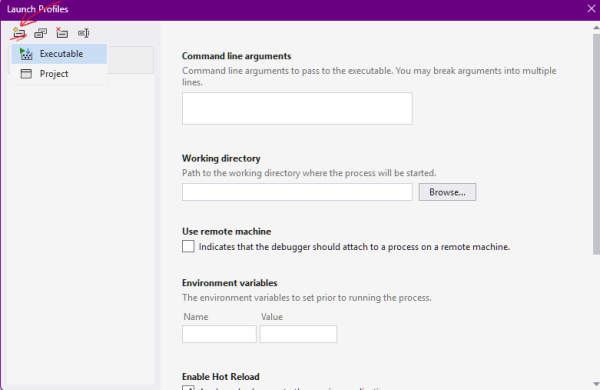Click Browse for working directory
The width and height of the screenshot is (600, 390).
point(447,192)
